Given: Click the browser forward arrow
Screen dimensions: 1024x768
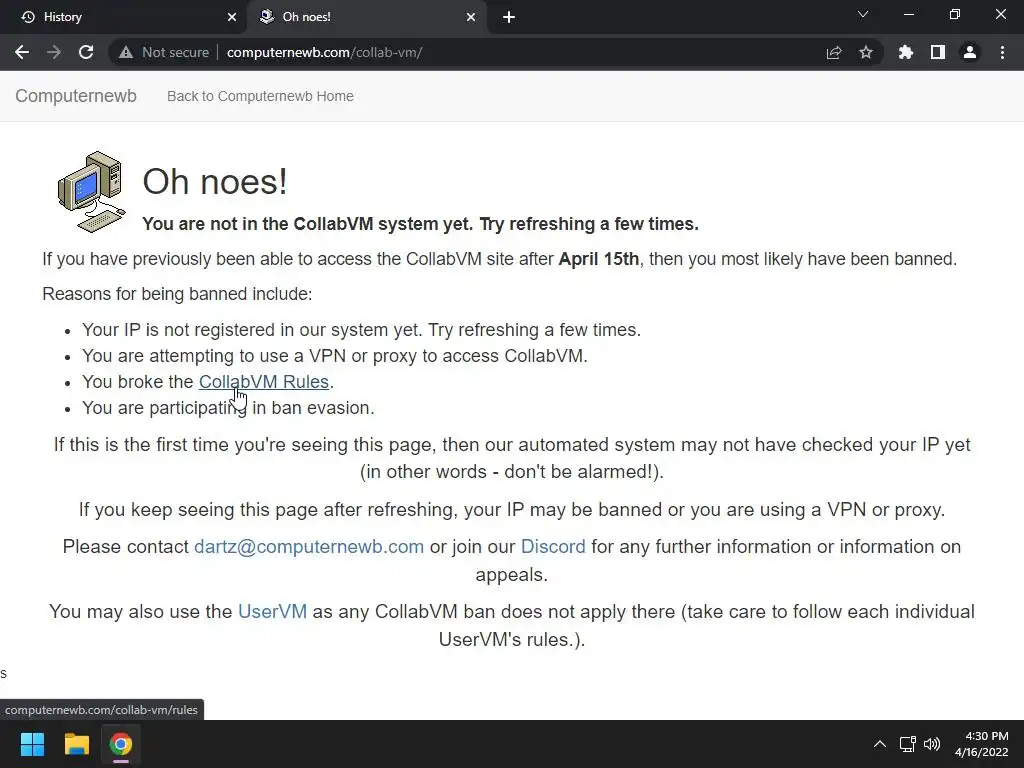Looking at the screenshot, I should pos(54,52).
